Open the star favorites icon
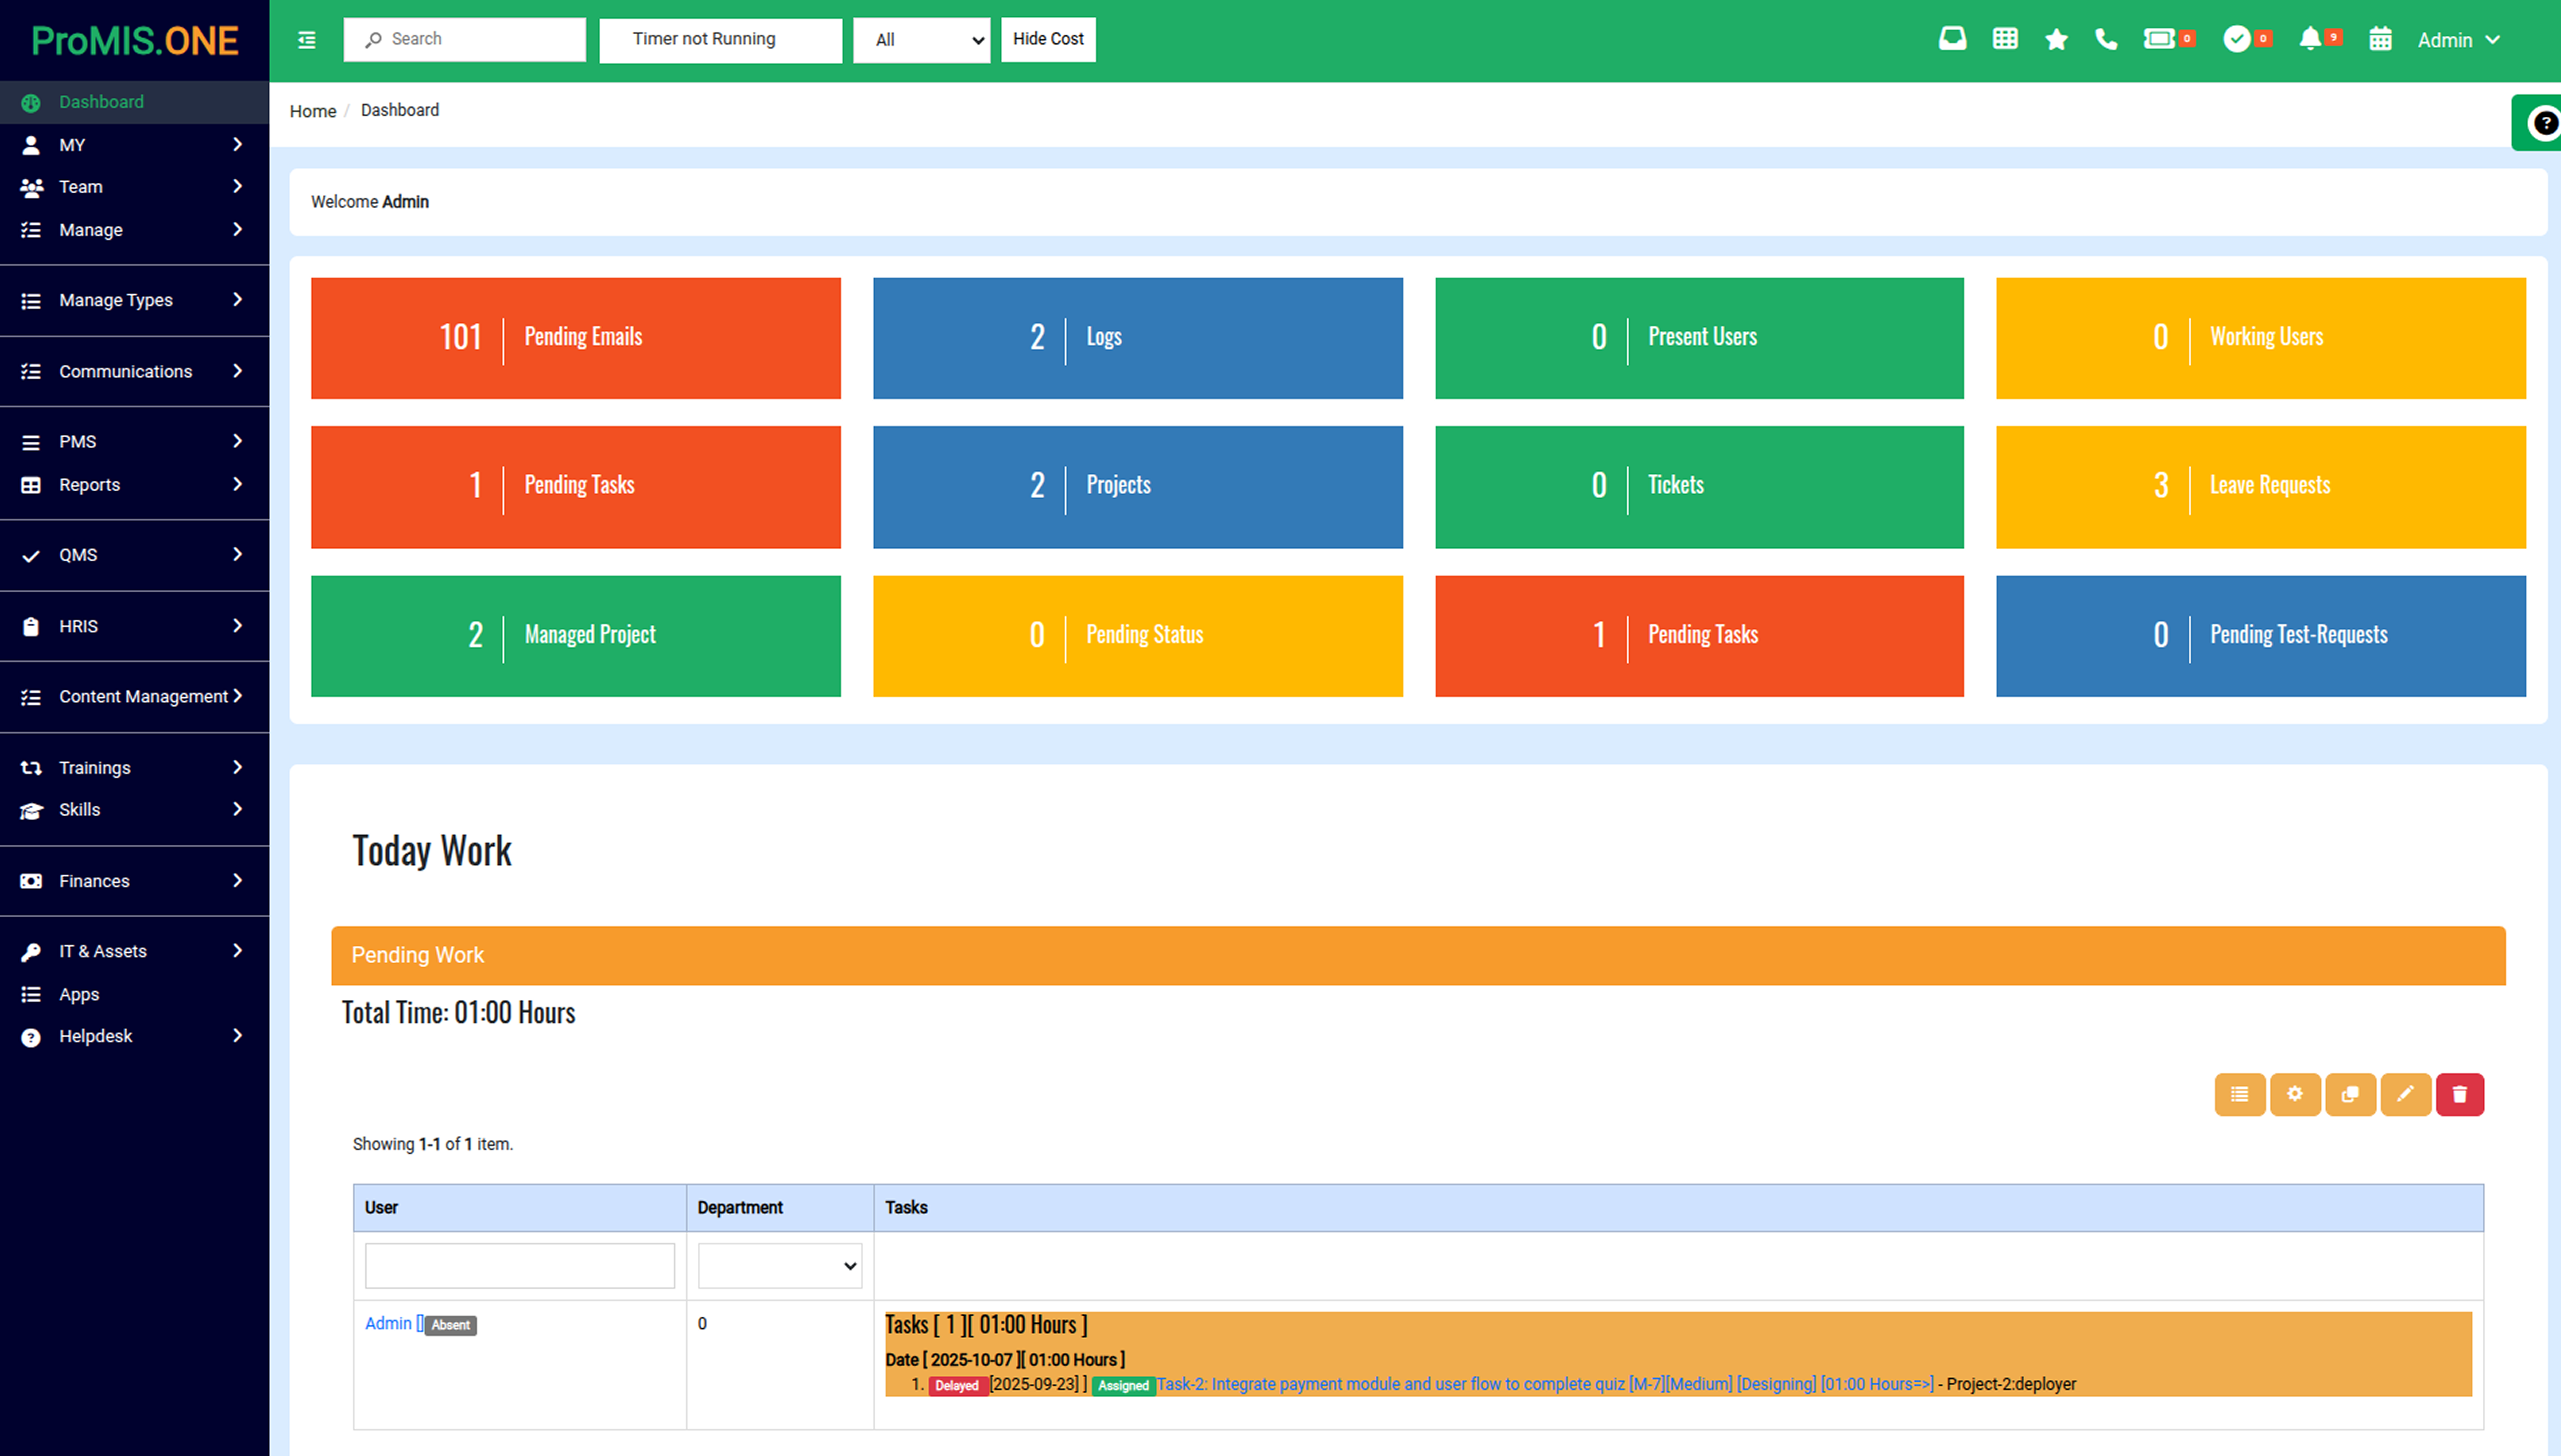2561x1456 pixels. click(x=2056, y=39)
